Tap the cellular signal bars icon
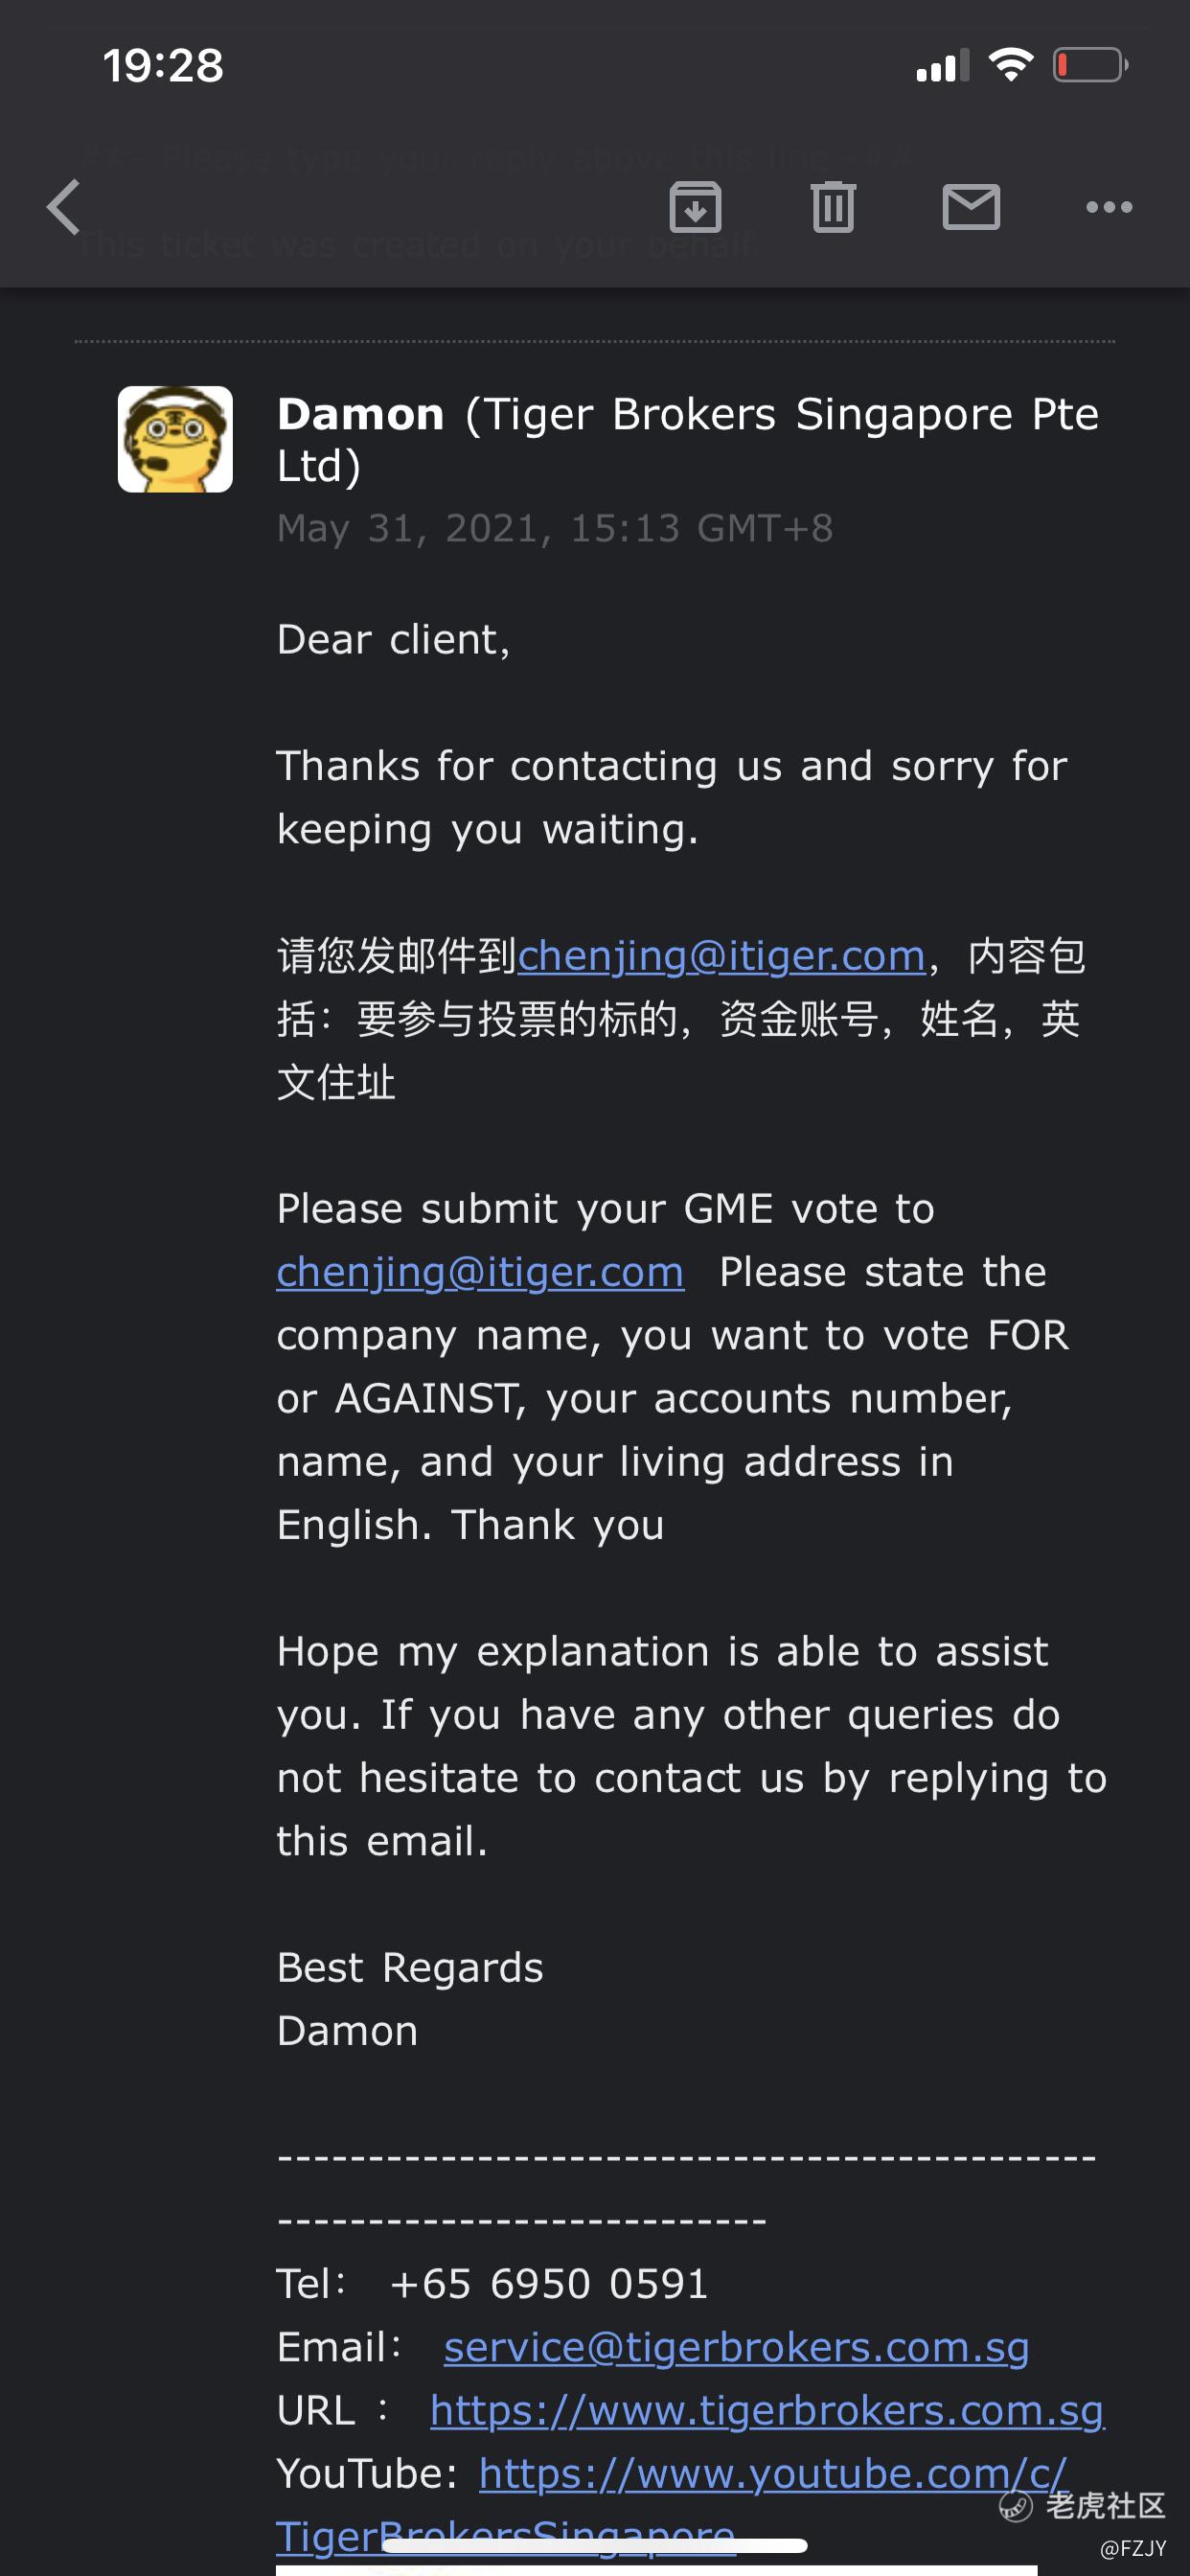1190x2576 pixels. tap(943, 66)
